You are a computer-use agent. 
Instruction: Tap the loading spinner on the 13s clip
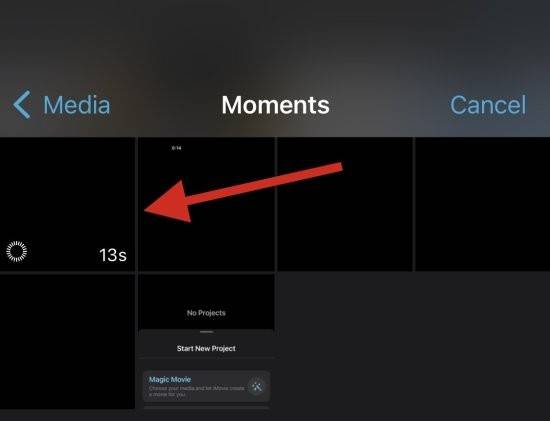click(16, 251)
